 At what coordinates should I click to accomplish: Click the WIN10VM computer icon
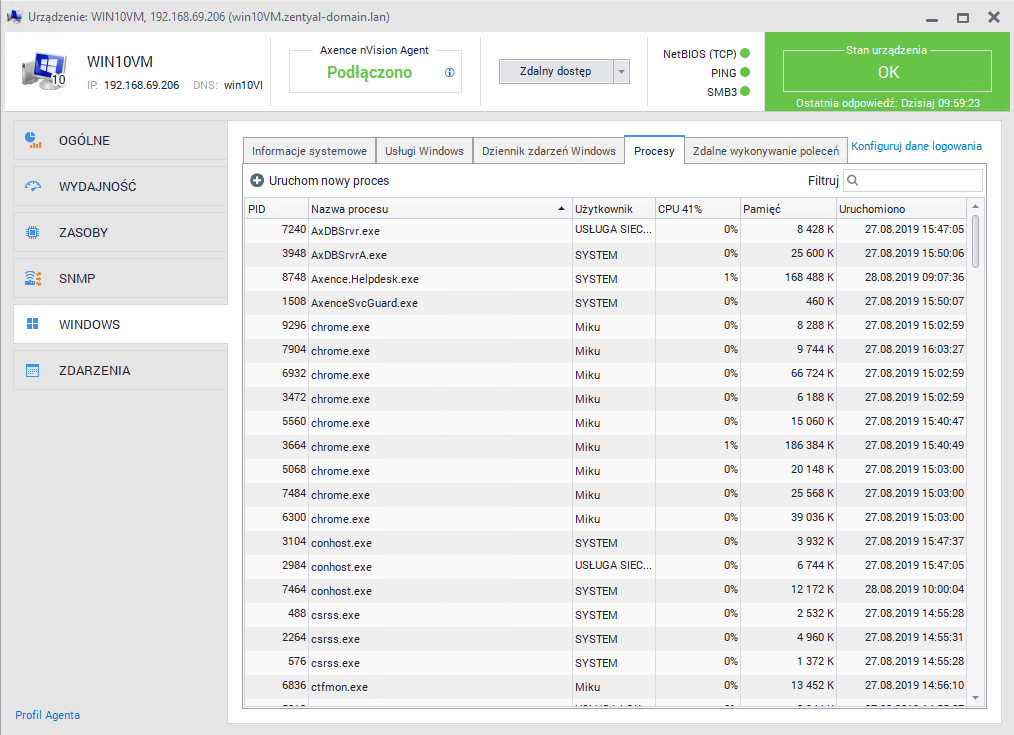43,70
